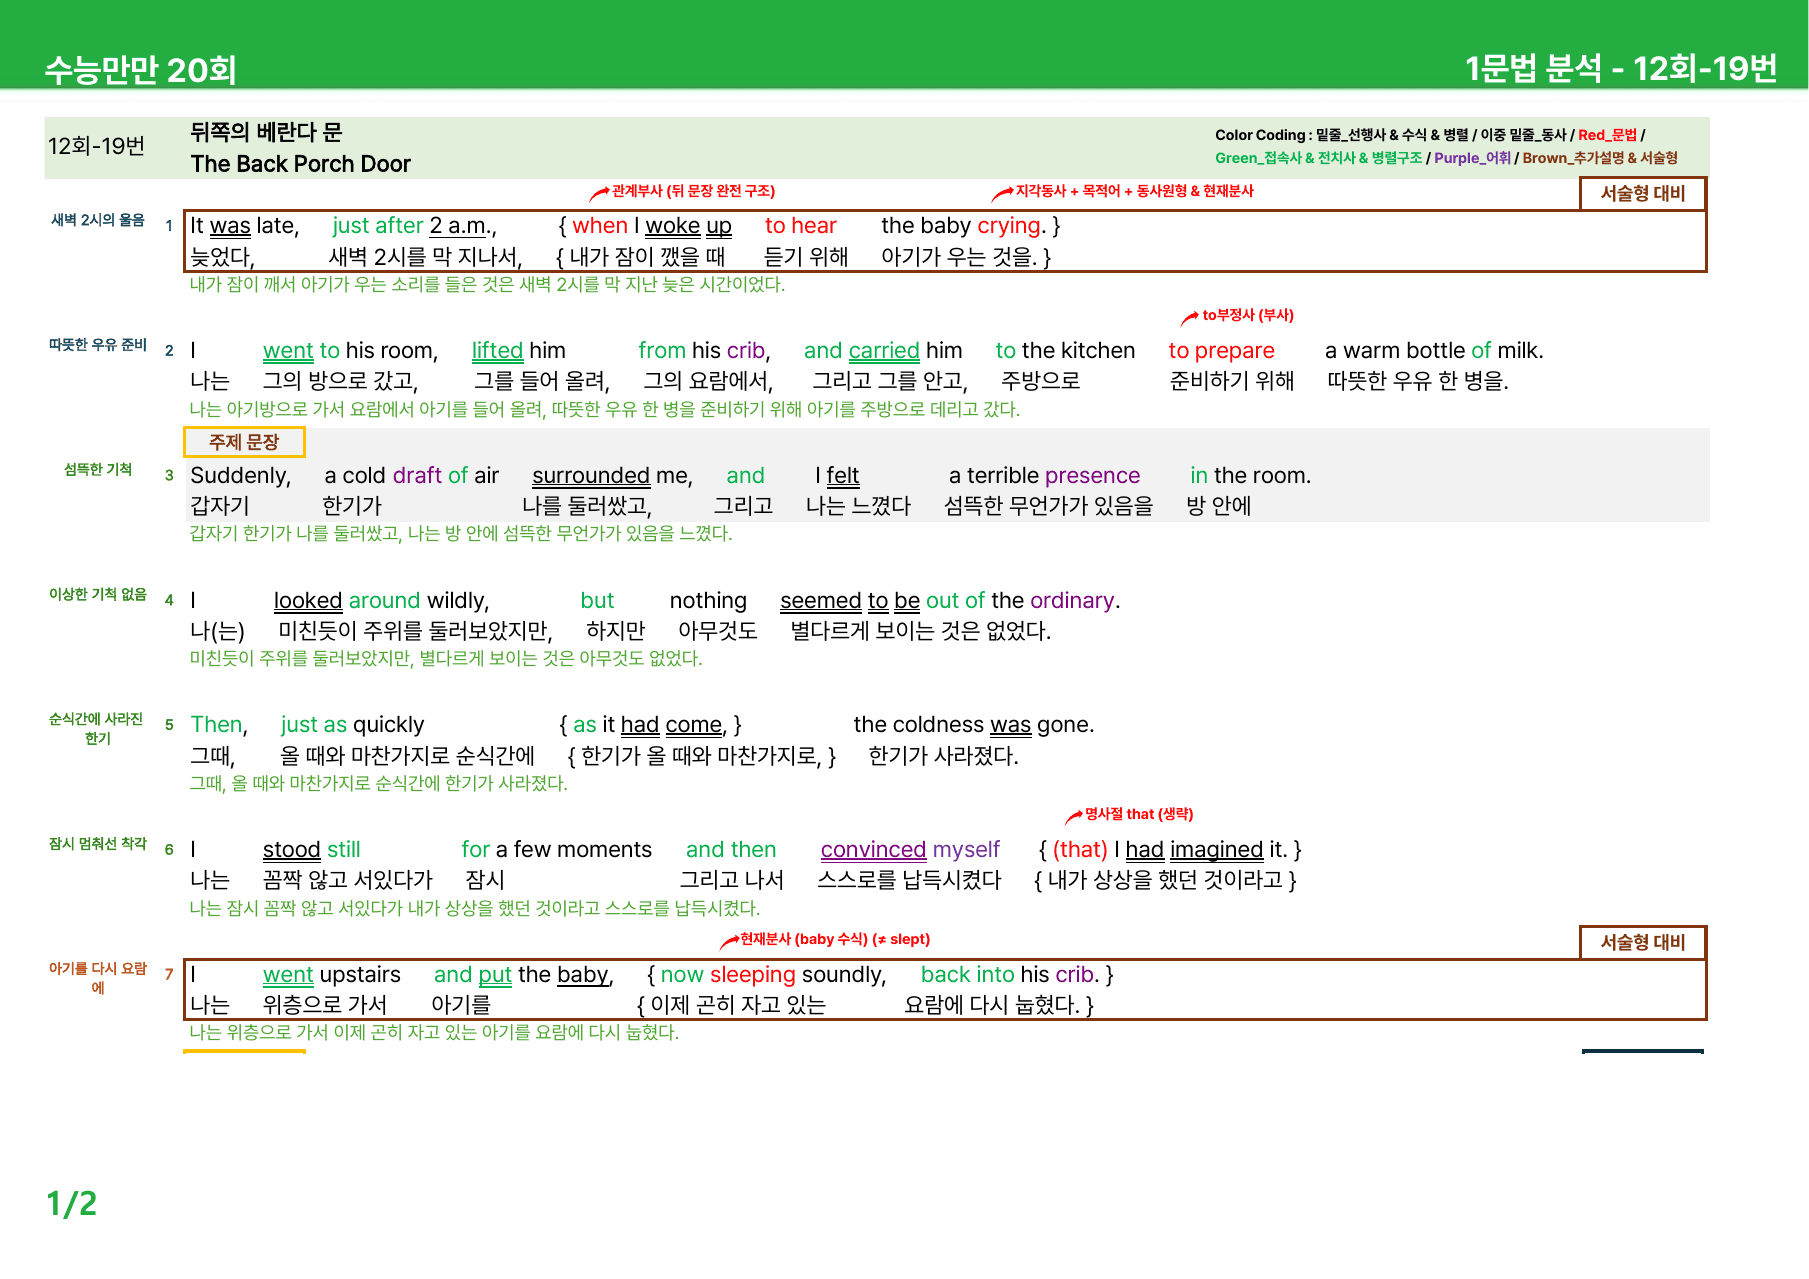Click the Korean title '뒤쪽의 베란다 문'
The height and width of the screenshot is (1279, 1809).
[266, 132]
